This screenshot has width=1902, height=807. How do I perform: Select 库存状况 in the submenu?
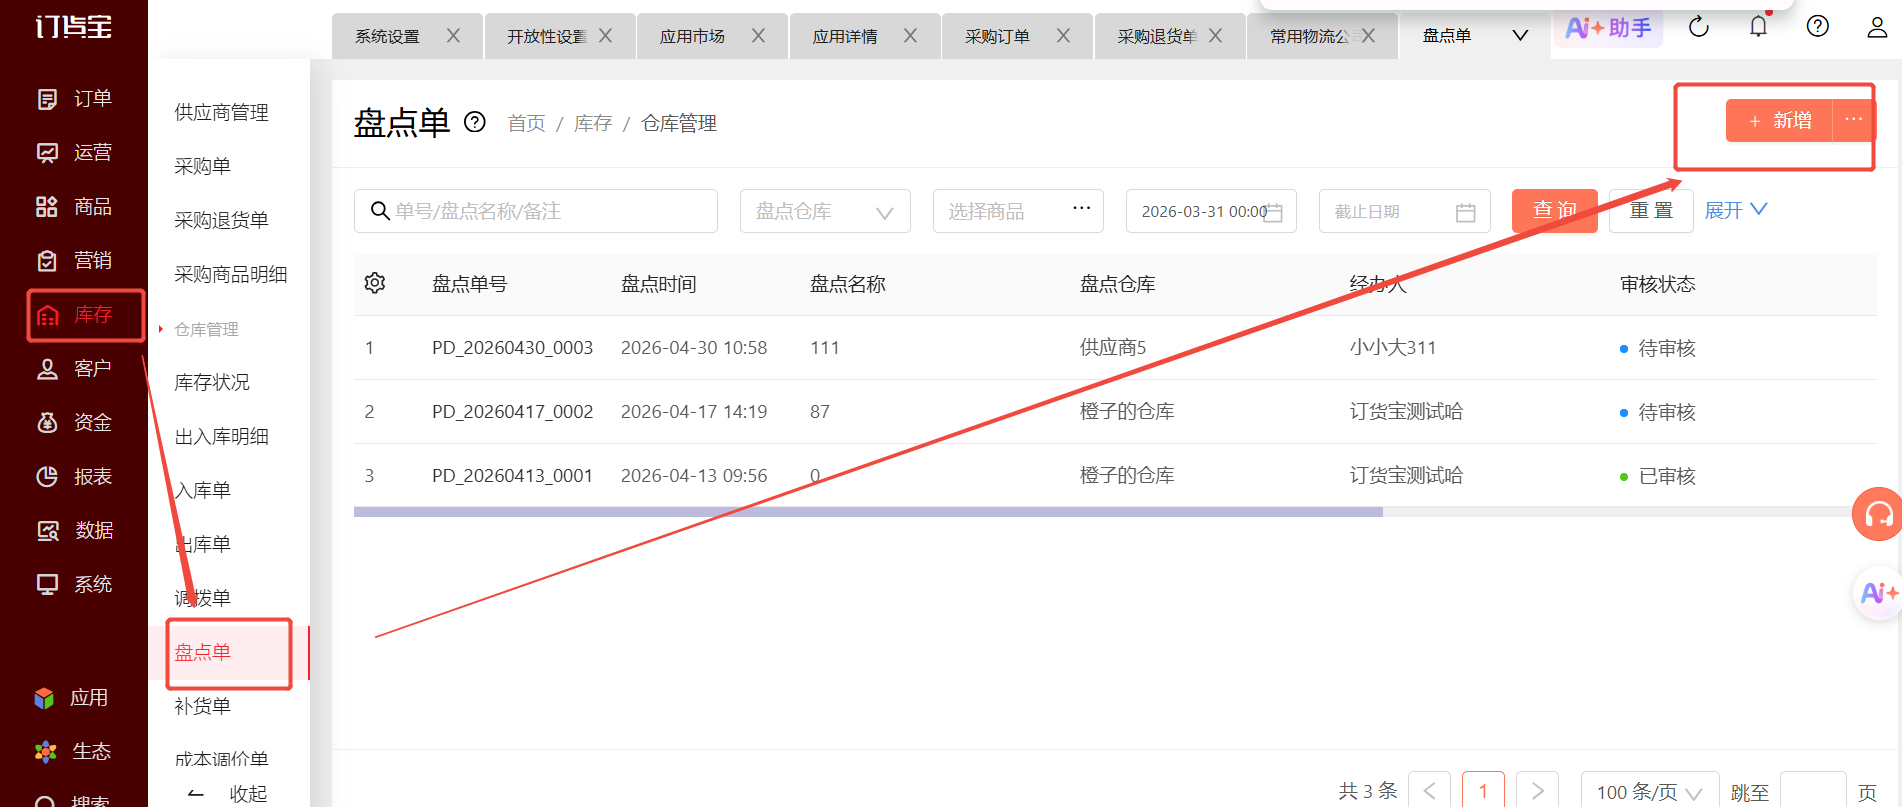(x=212, y=382)
